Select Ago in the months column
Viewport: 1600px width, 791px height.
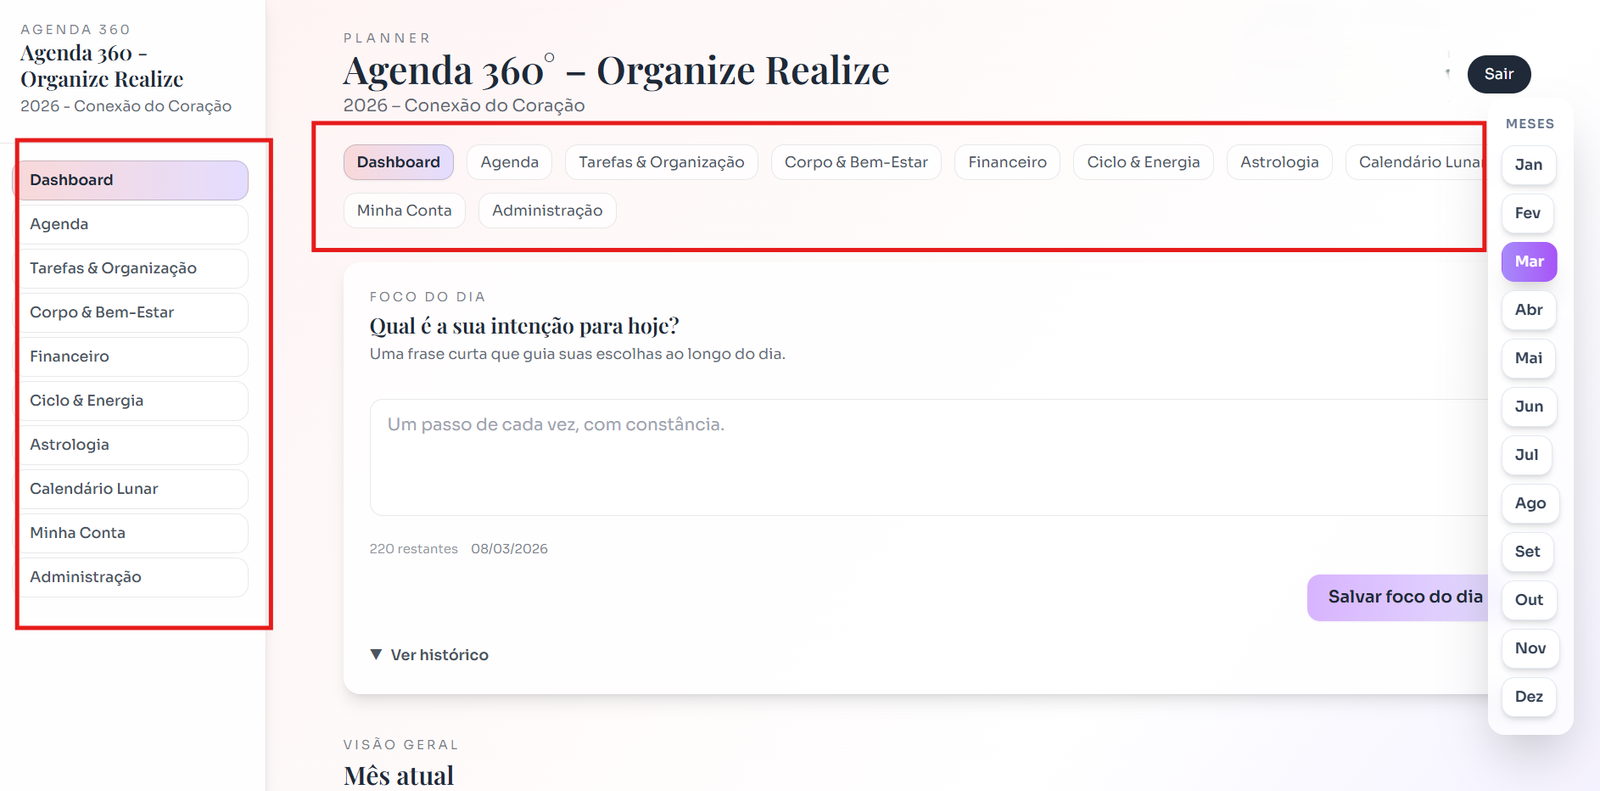tap(1530, 503)
